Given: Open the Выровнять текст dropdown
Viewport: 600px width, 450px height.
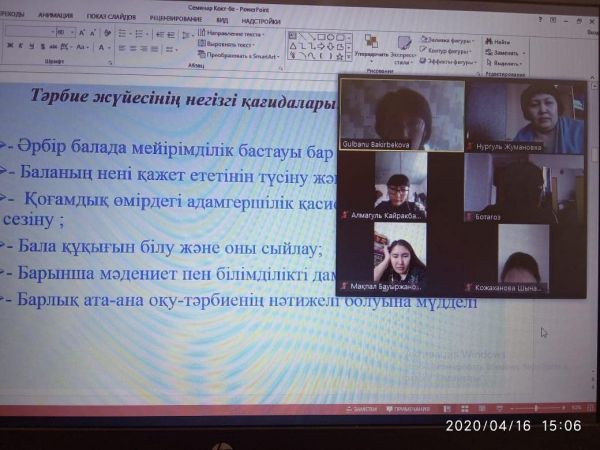Looking at the screenshot, I should (226, 44).
